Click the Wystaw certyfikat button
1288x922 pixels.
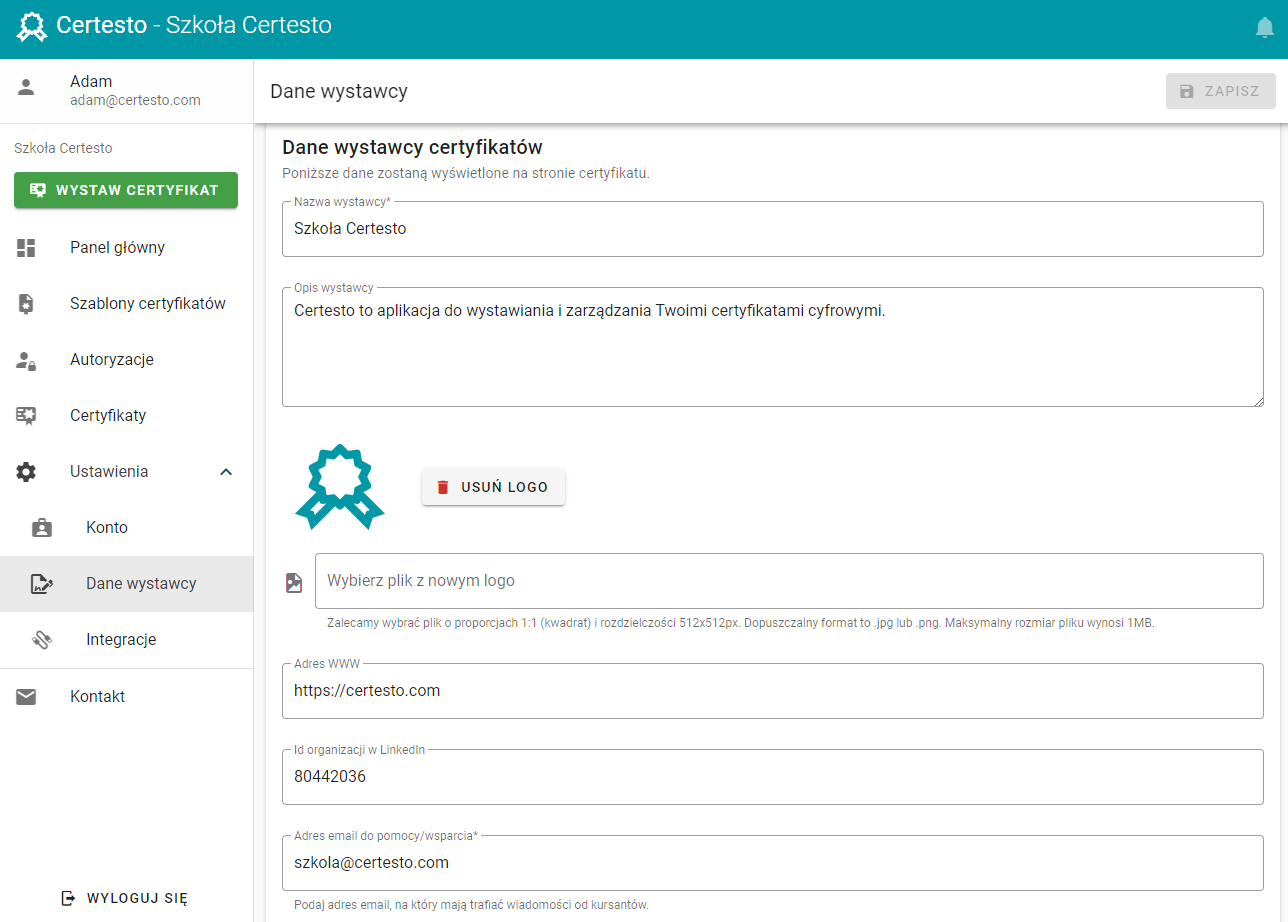point(126,190)
